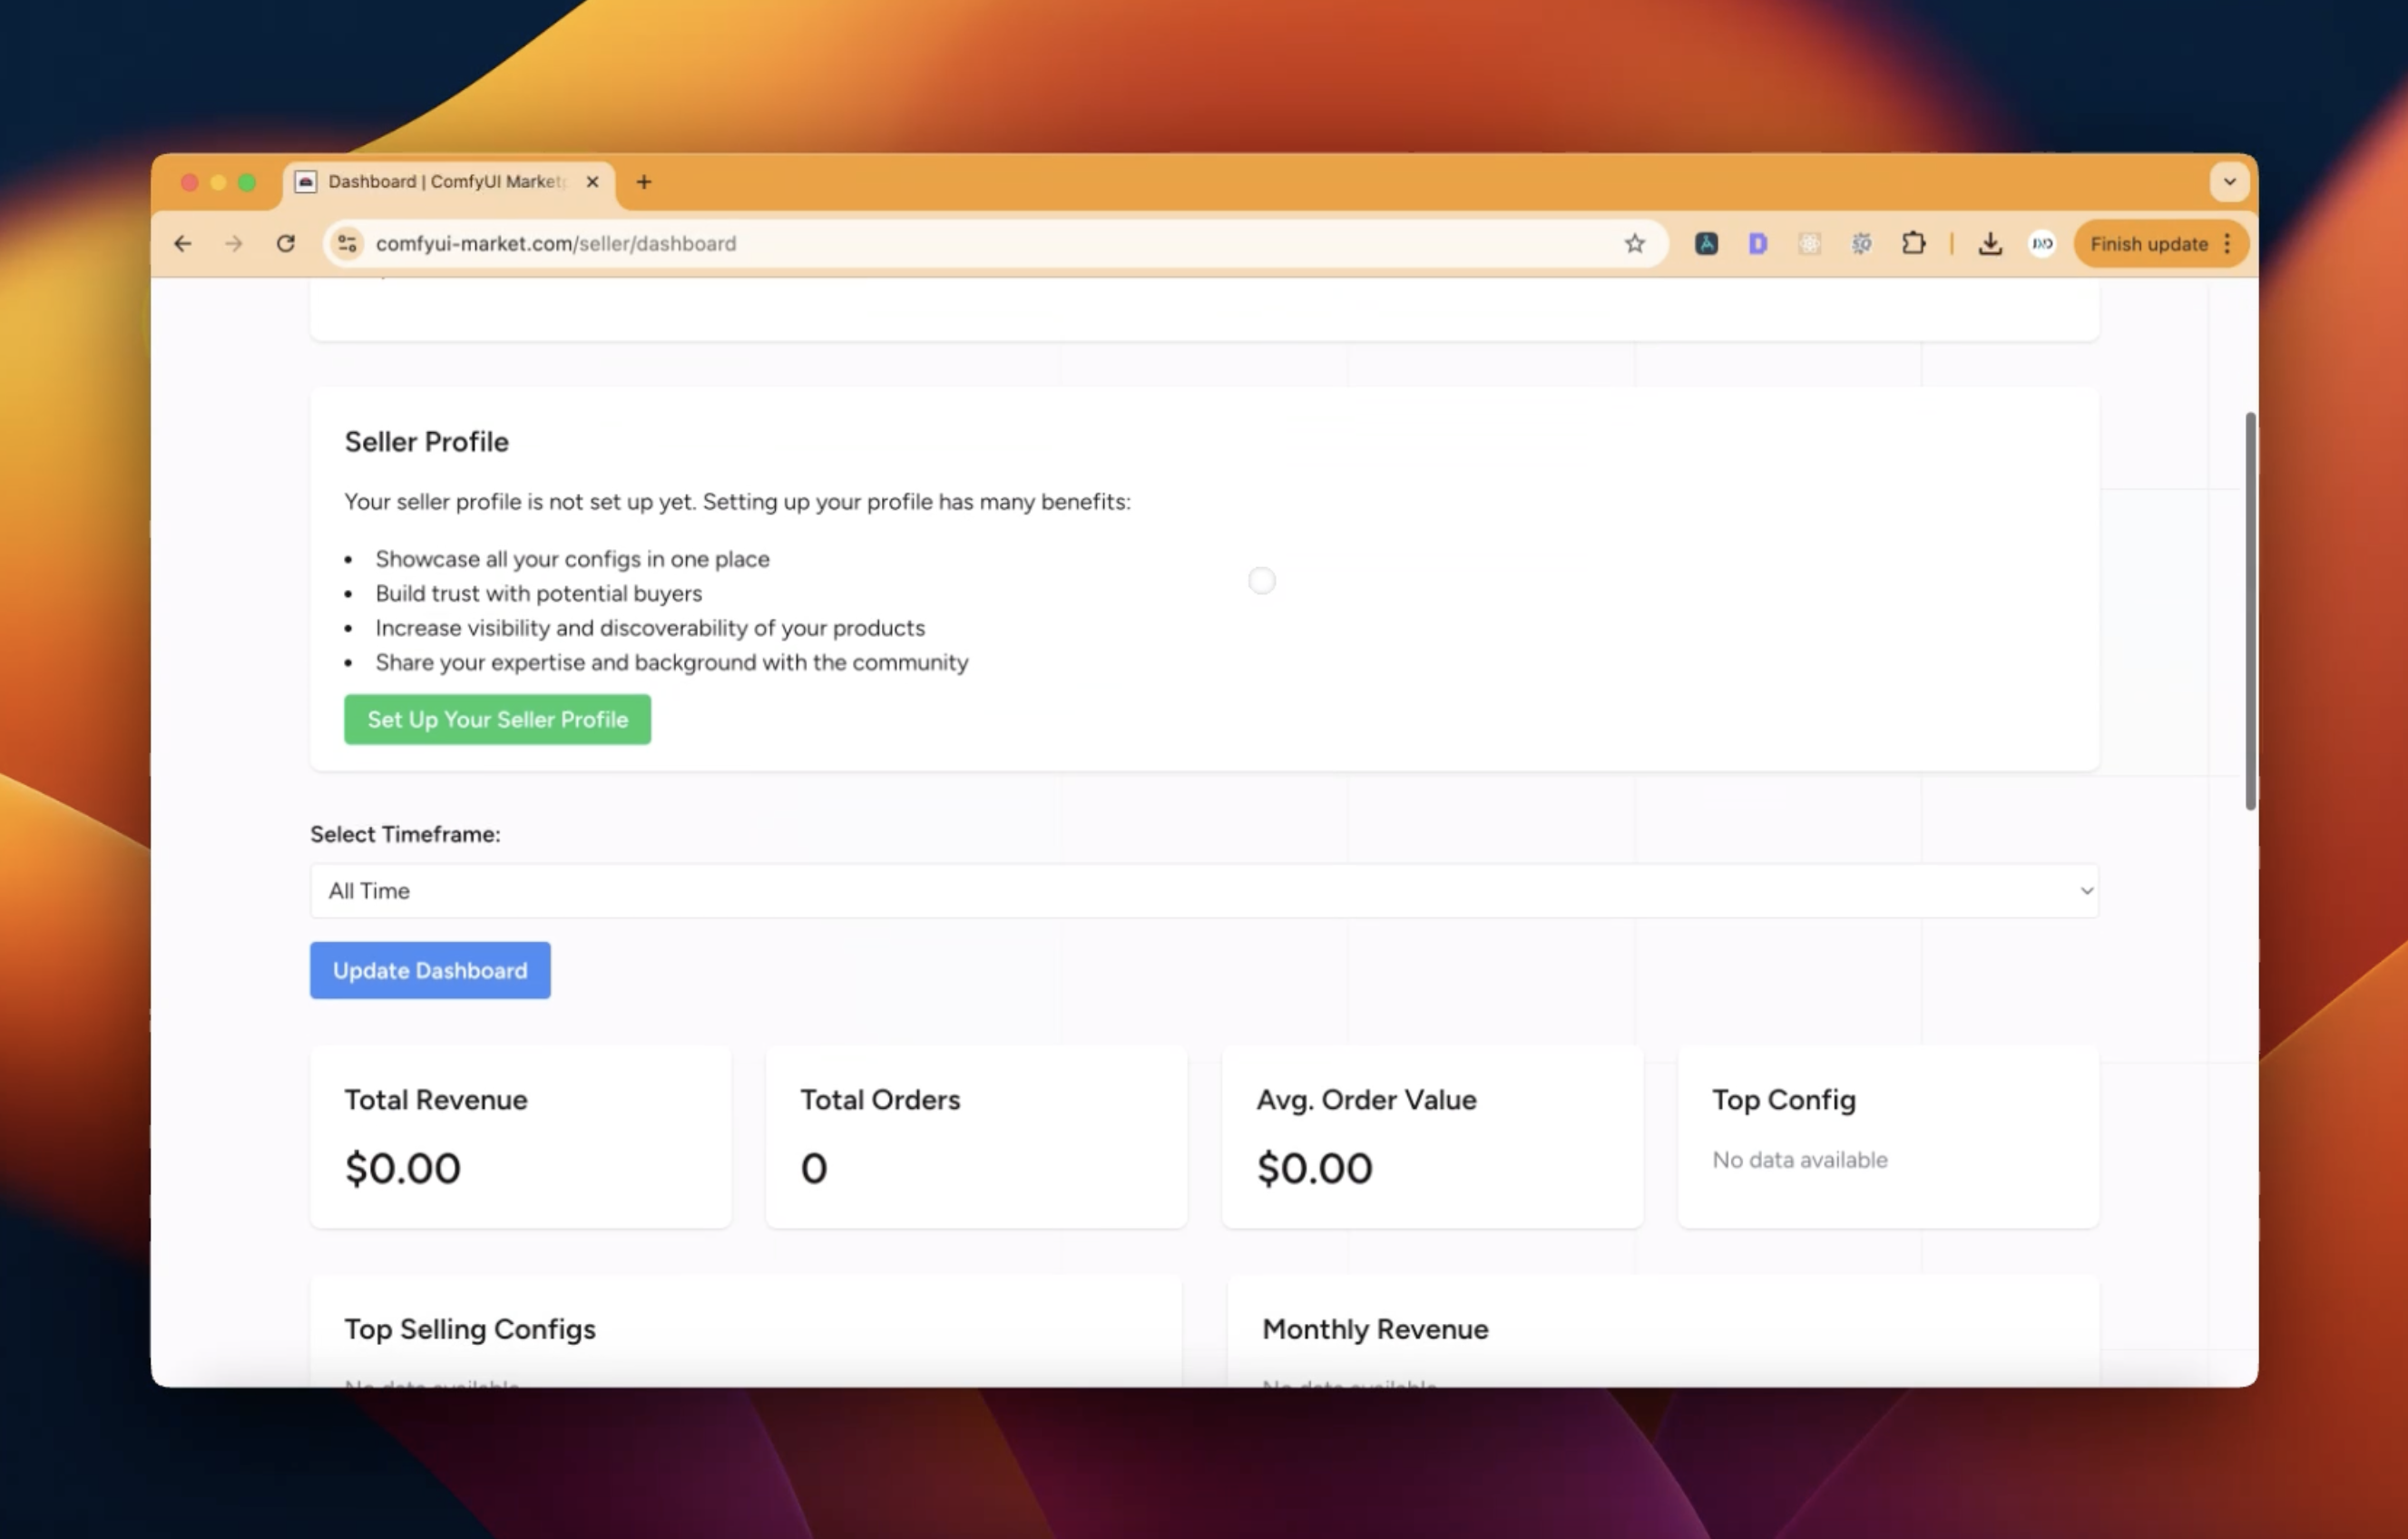The height and width of the screenshot is (1539, 2408).
Task: Open the Extensions puzzle piece menu
Action: pyautogui.click(x=1913, y=244)
